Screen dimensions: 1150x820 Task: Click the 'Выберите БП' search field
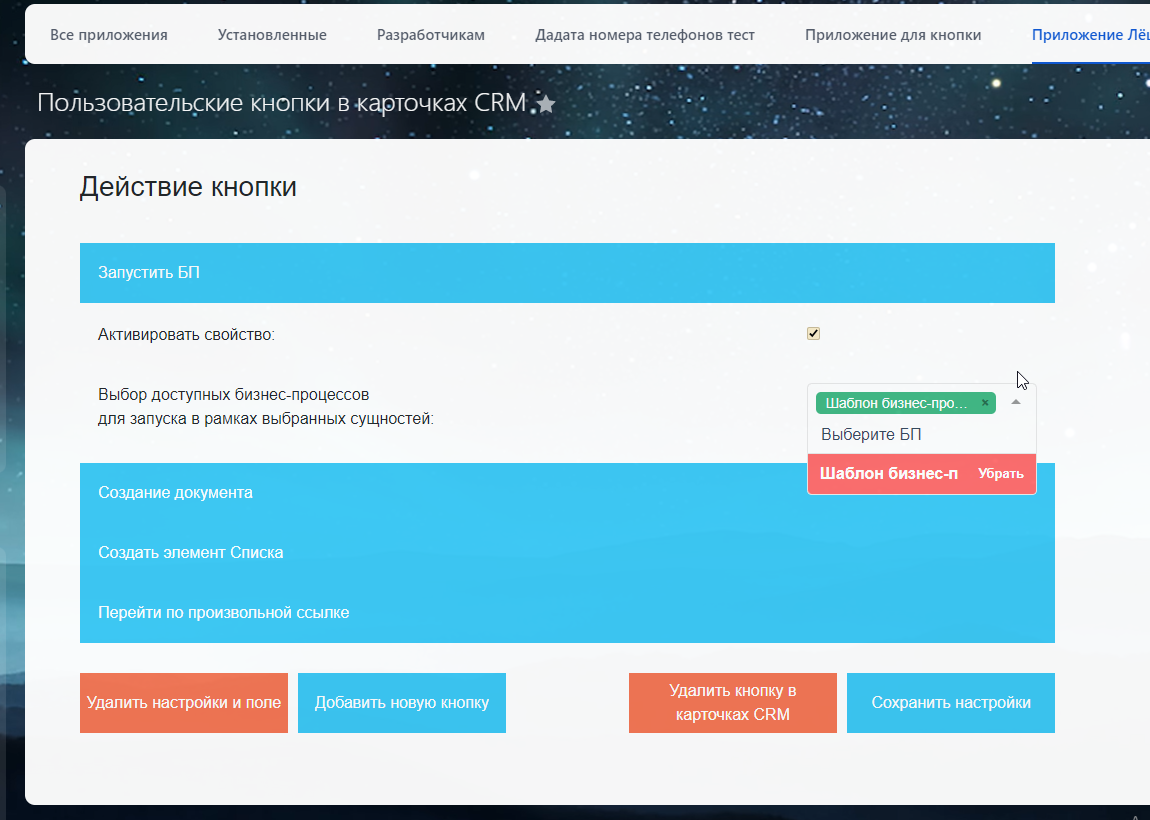click(900, 435)
